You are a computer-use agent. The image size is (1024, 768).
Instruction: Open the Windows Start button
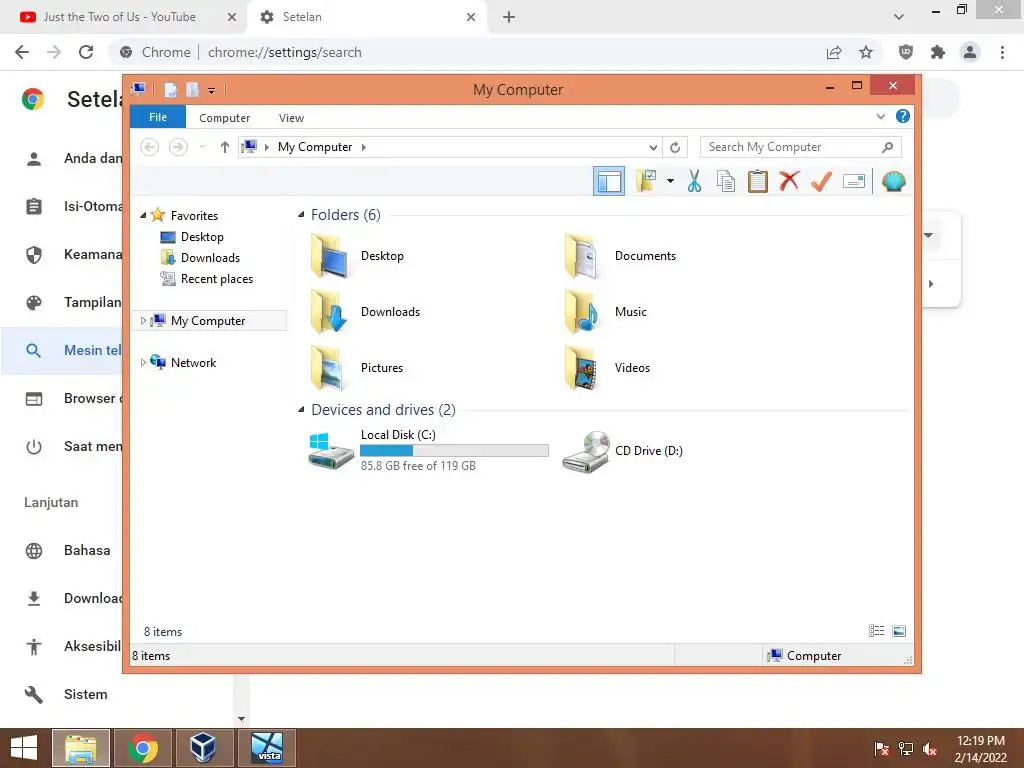[x=24, y=748]
